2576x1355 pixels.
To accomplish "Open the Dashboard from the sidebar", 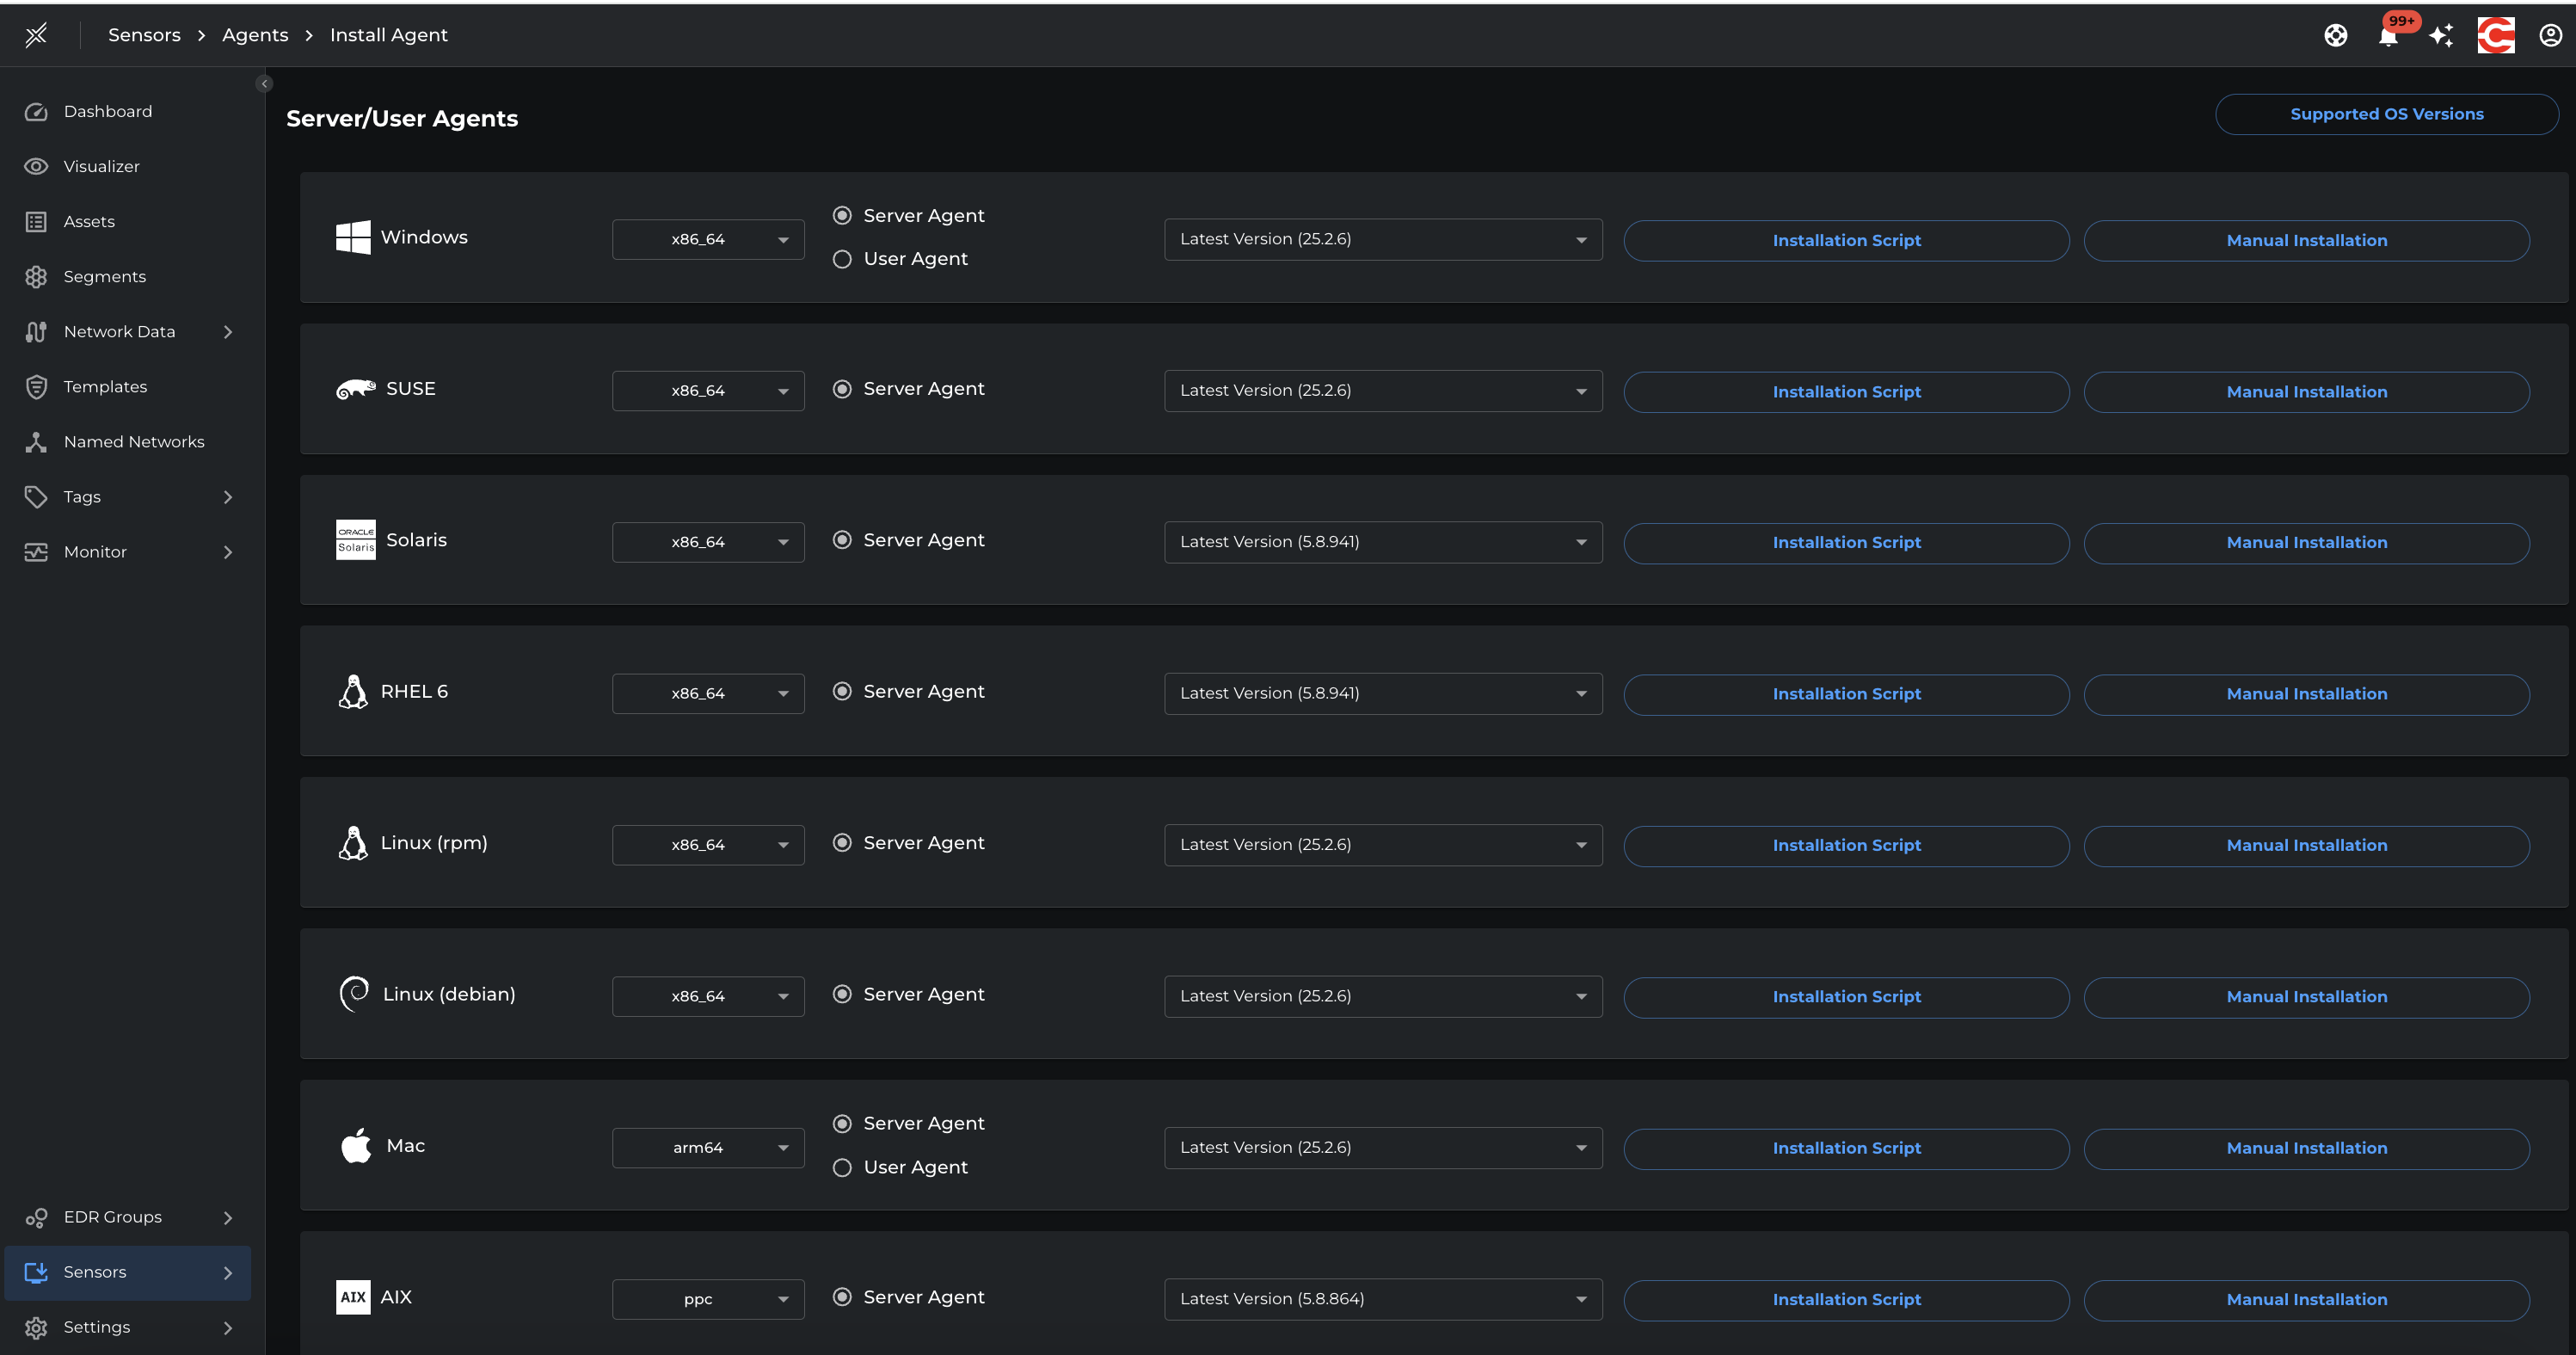I will click(x=107, y=111).
